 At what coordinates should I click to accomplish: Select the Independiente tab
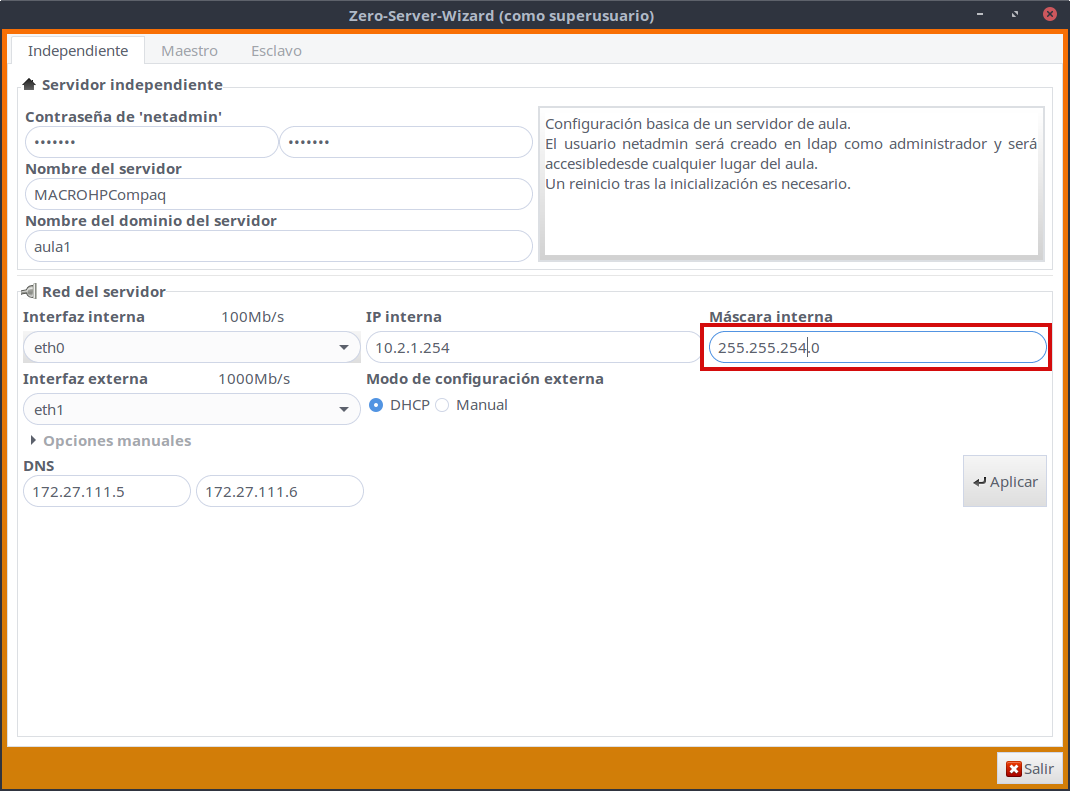pos(78,51)
